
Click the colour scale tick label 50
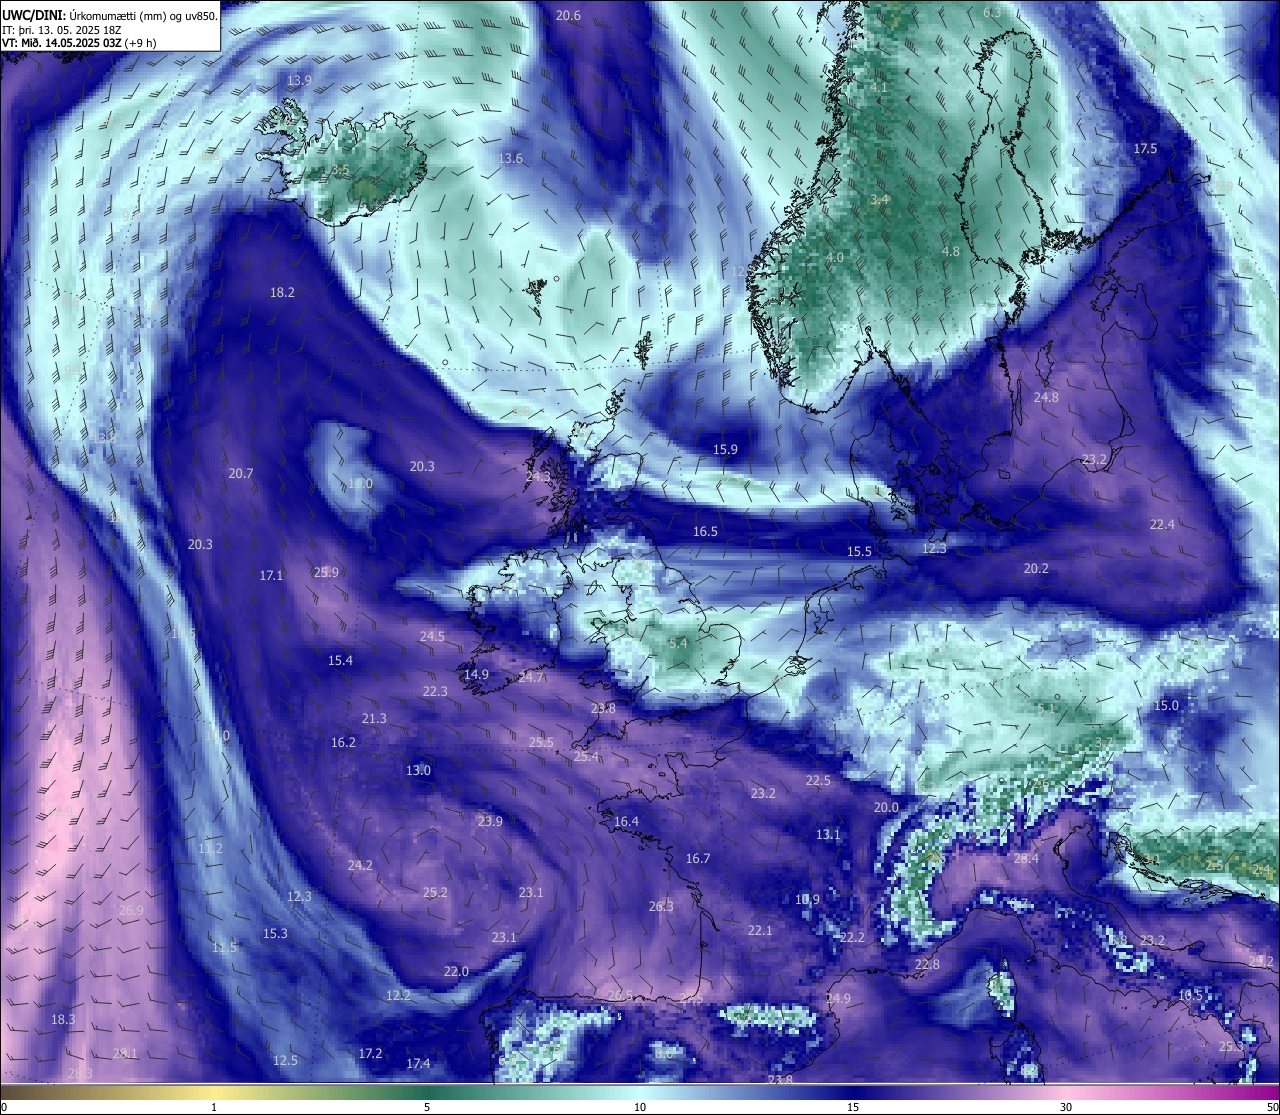click(x=1272, y=1107)
